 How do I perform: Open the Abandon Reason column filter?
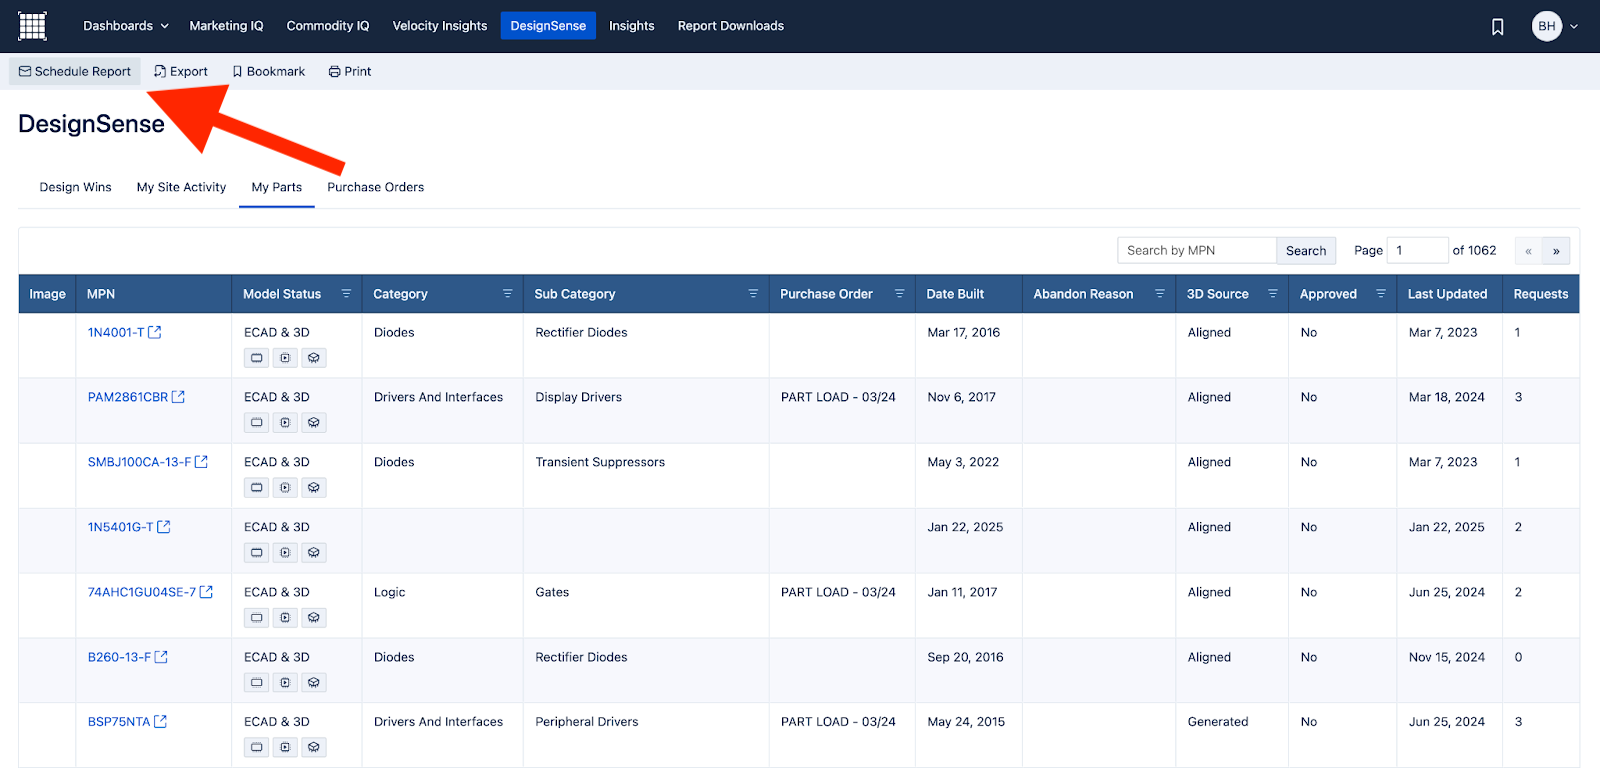1160,294
